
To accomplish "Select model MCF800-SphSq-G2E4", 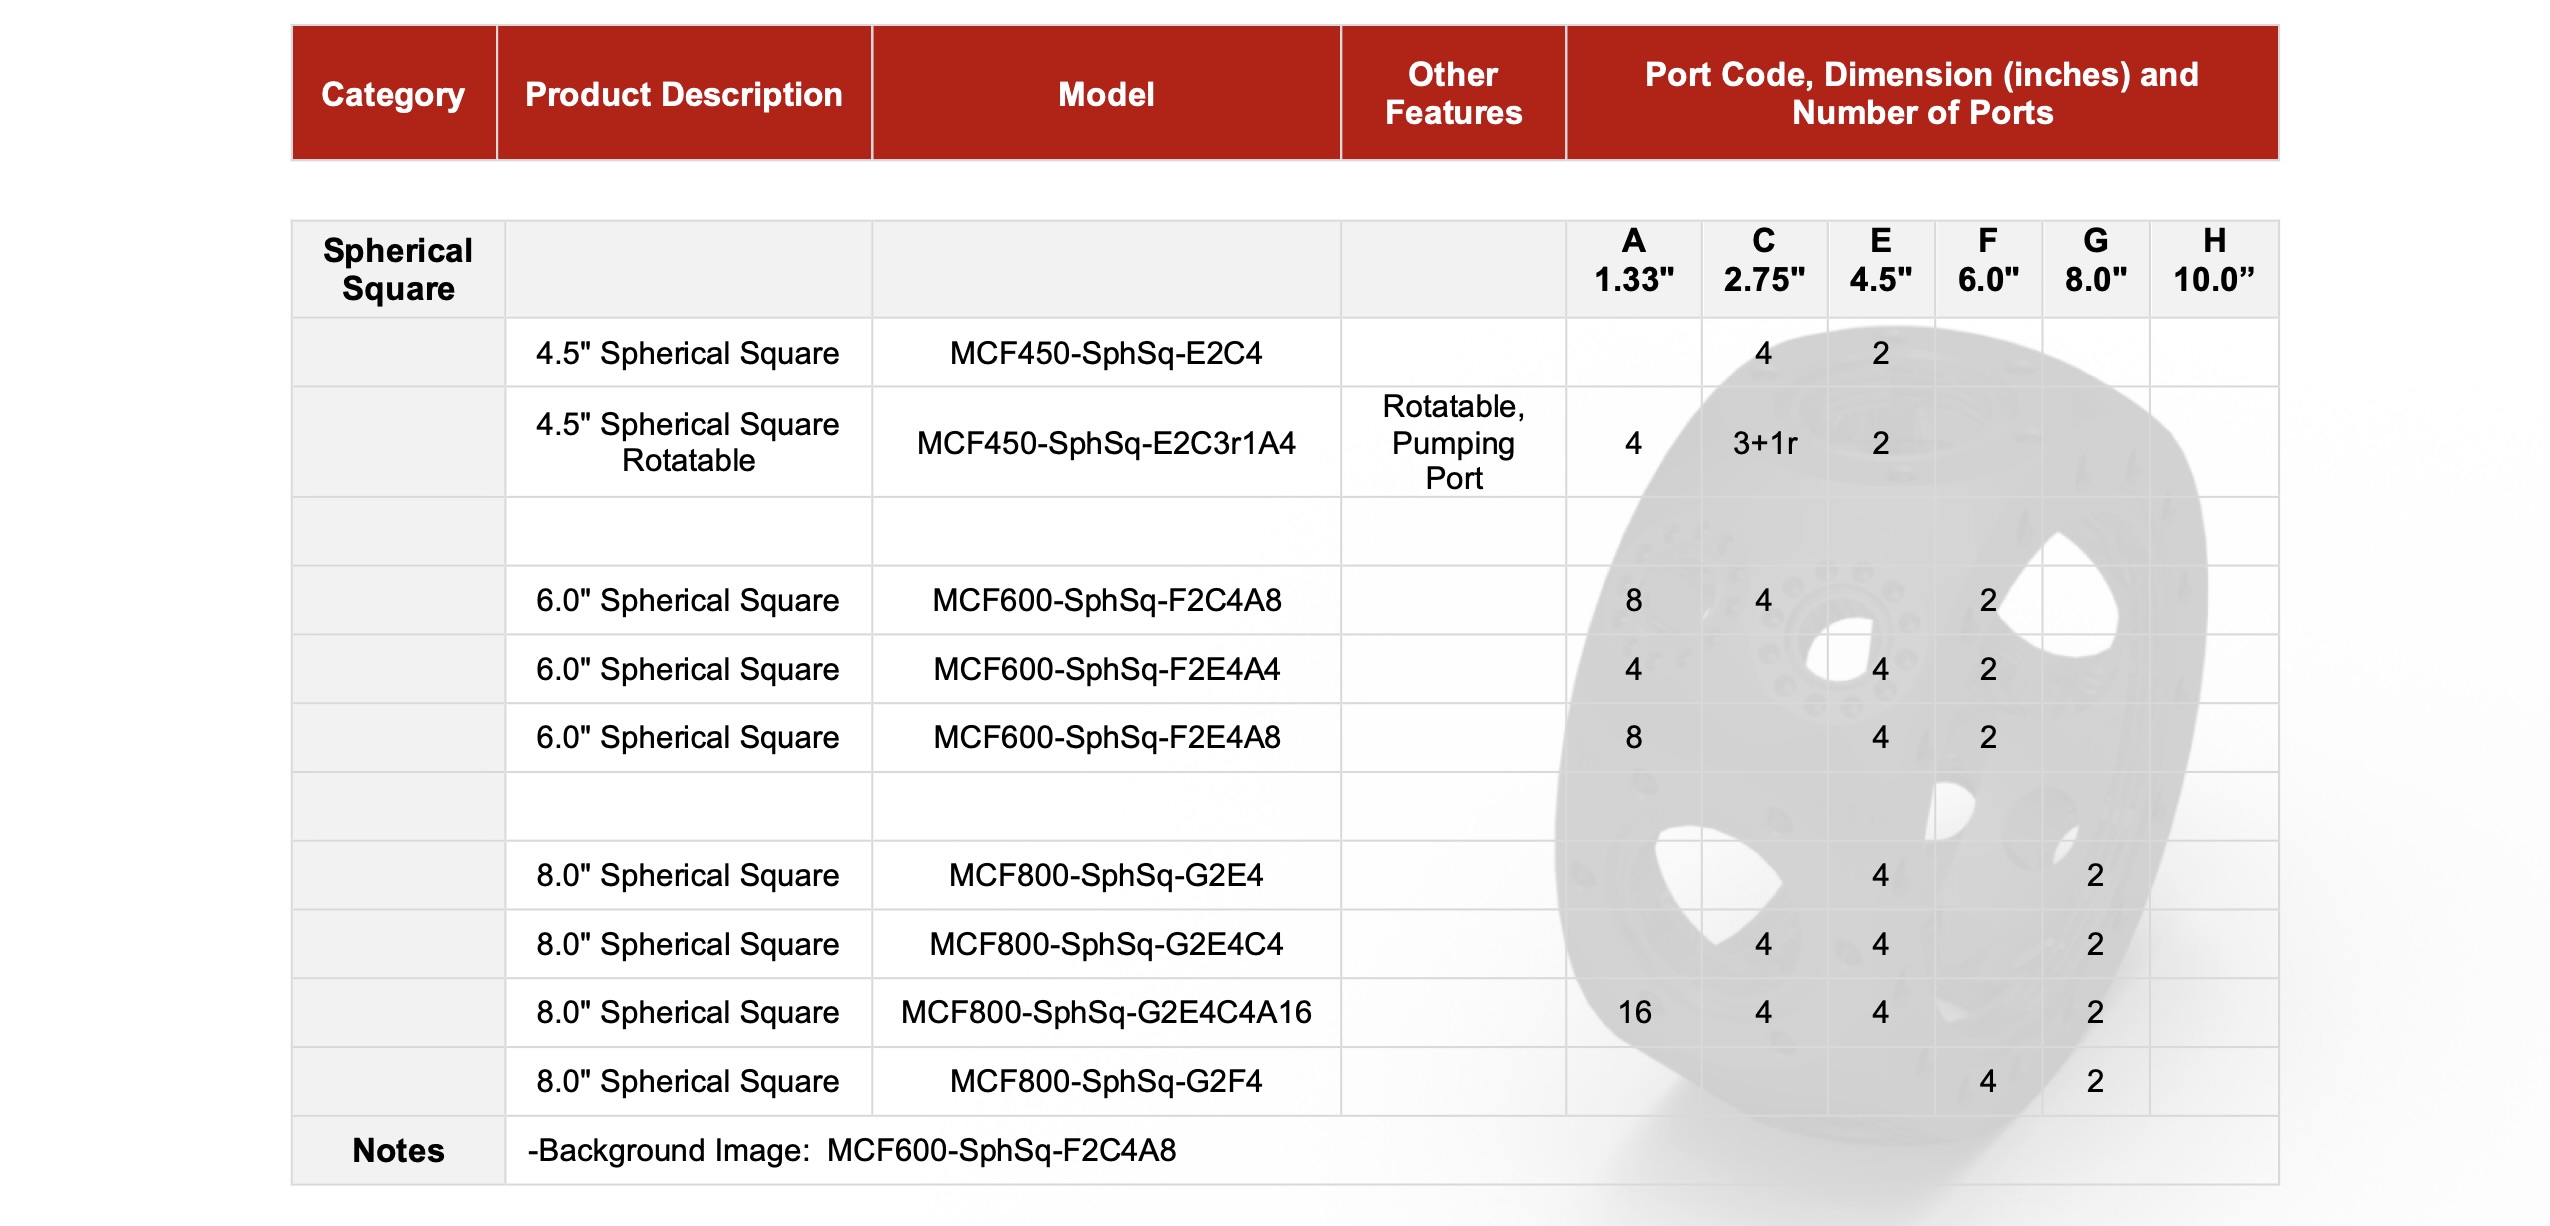I will pyautogui.click(x=1106, y=875).
